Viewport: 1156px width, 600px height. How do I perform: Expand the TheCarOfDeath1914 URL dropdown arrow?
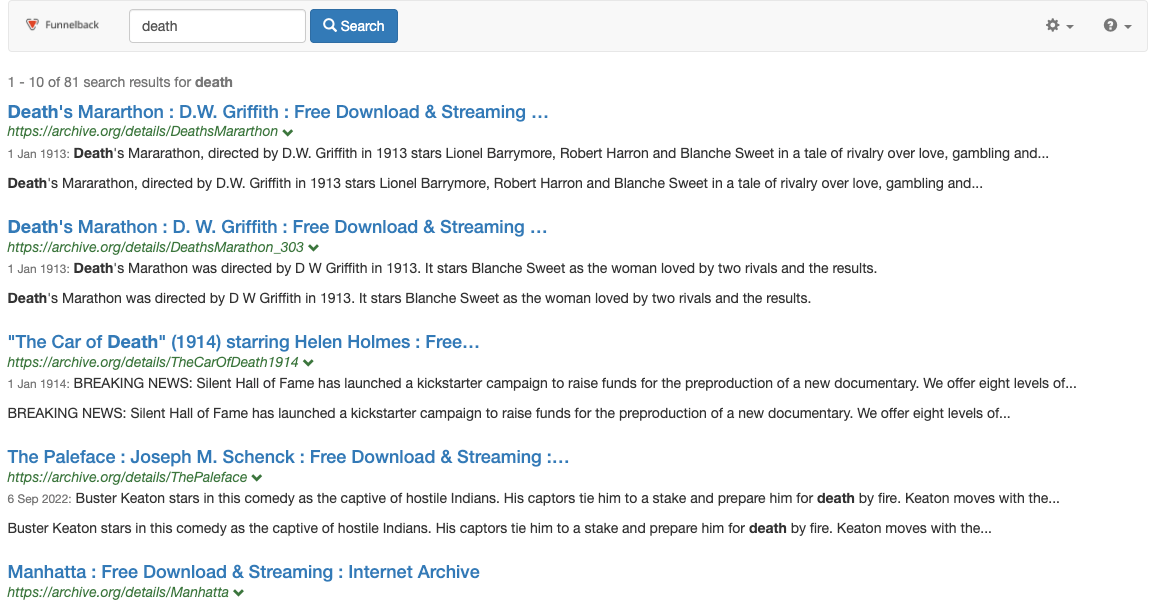(309, 363)
